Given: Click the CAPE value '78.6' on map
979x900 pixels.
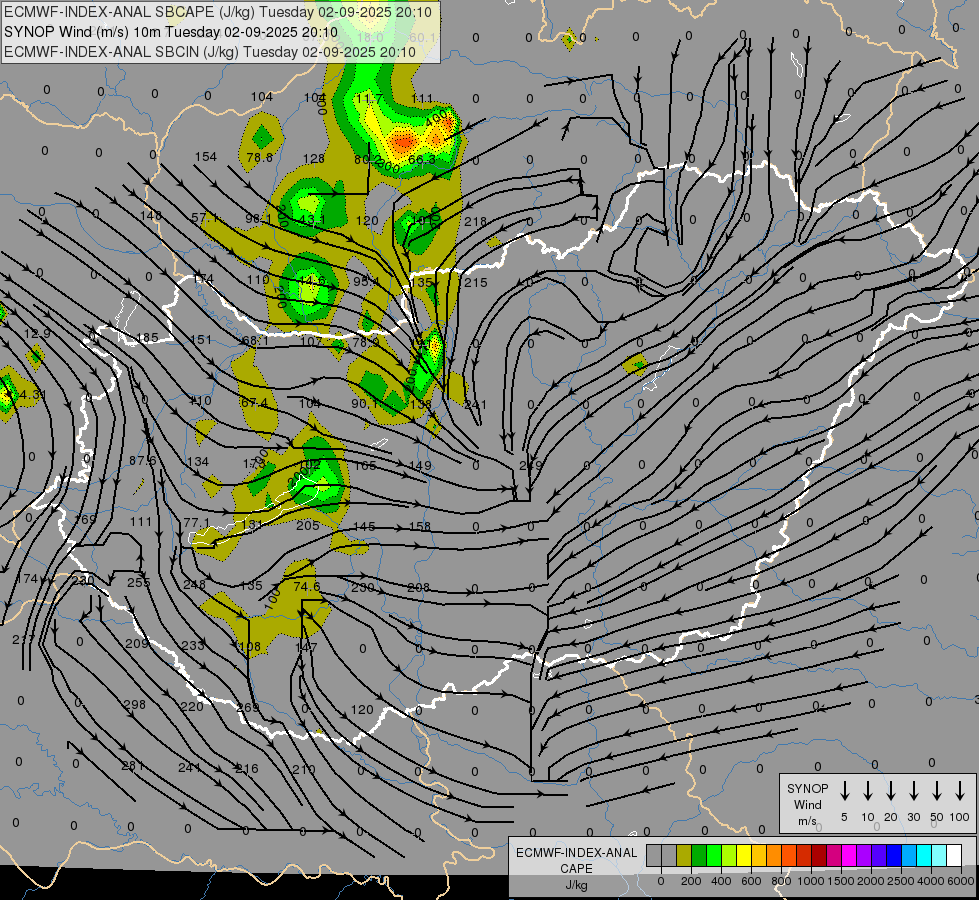Looking at the screenshot, I should [x=259, y=157].
